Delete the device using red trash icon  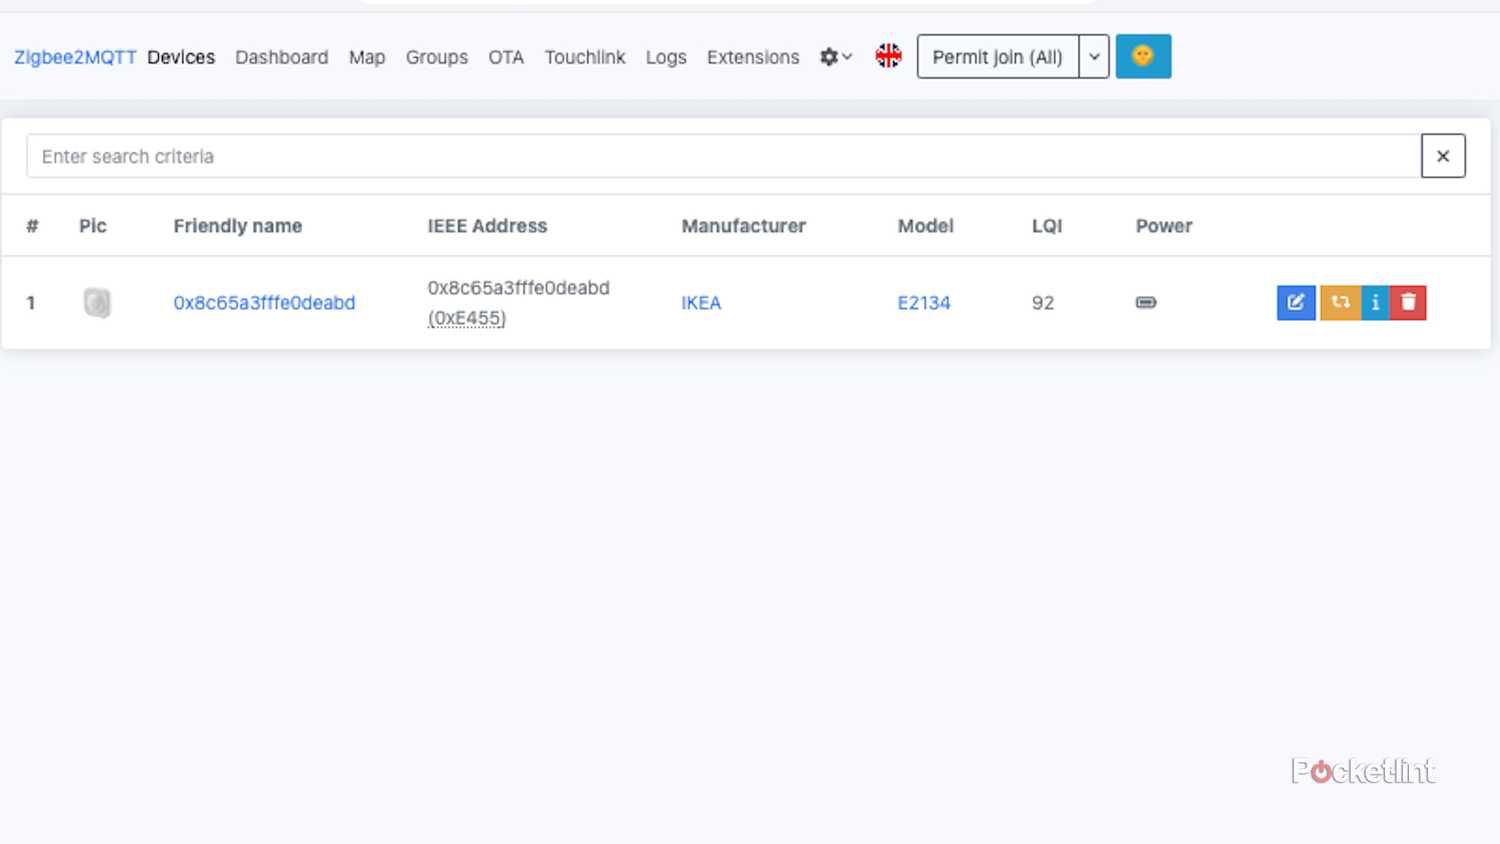1409,302
